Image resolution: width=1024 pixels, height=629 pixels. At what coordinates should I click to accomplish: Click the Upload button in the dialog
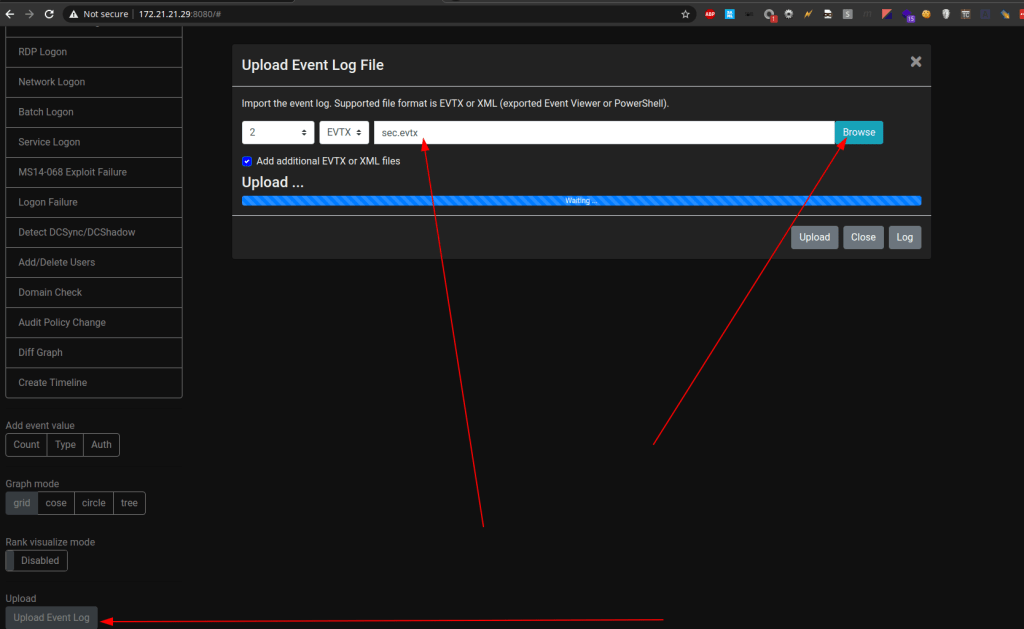(814, 237)
